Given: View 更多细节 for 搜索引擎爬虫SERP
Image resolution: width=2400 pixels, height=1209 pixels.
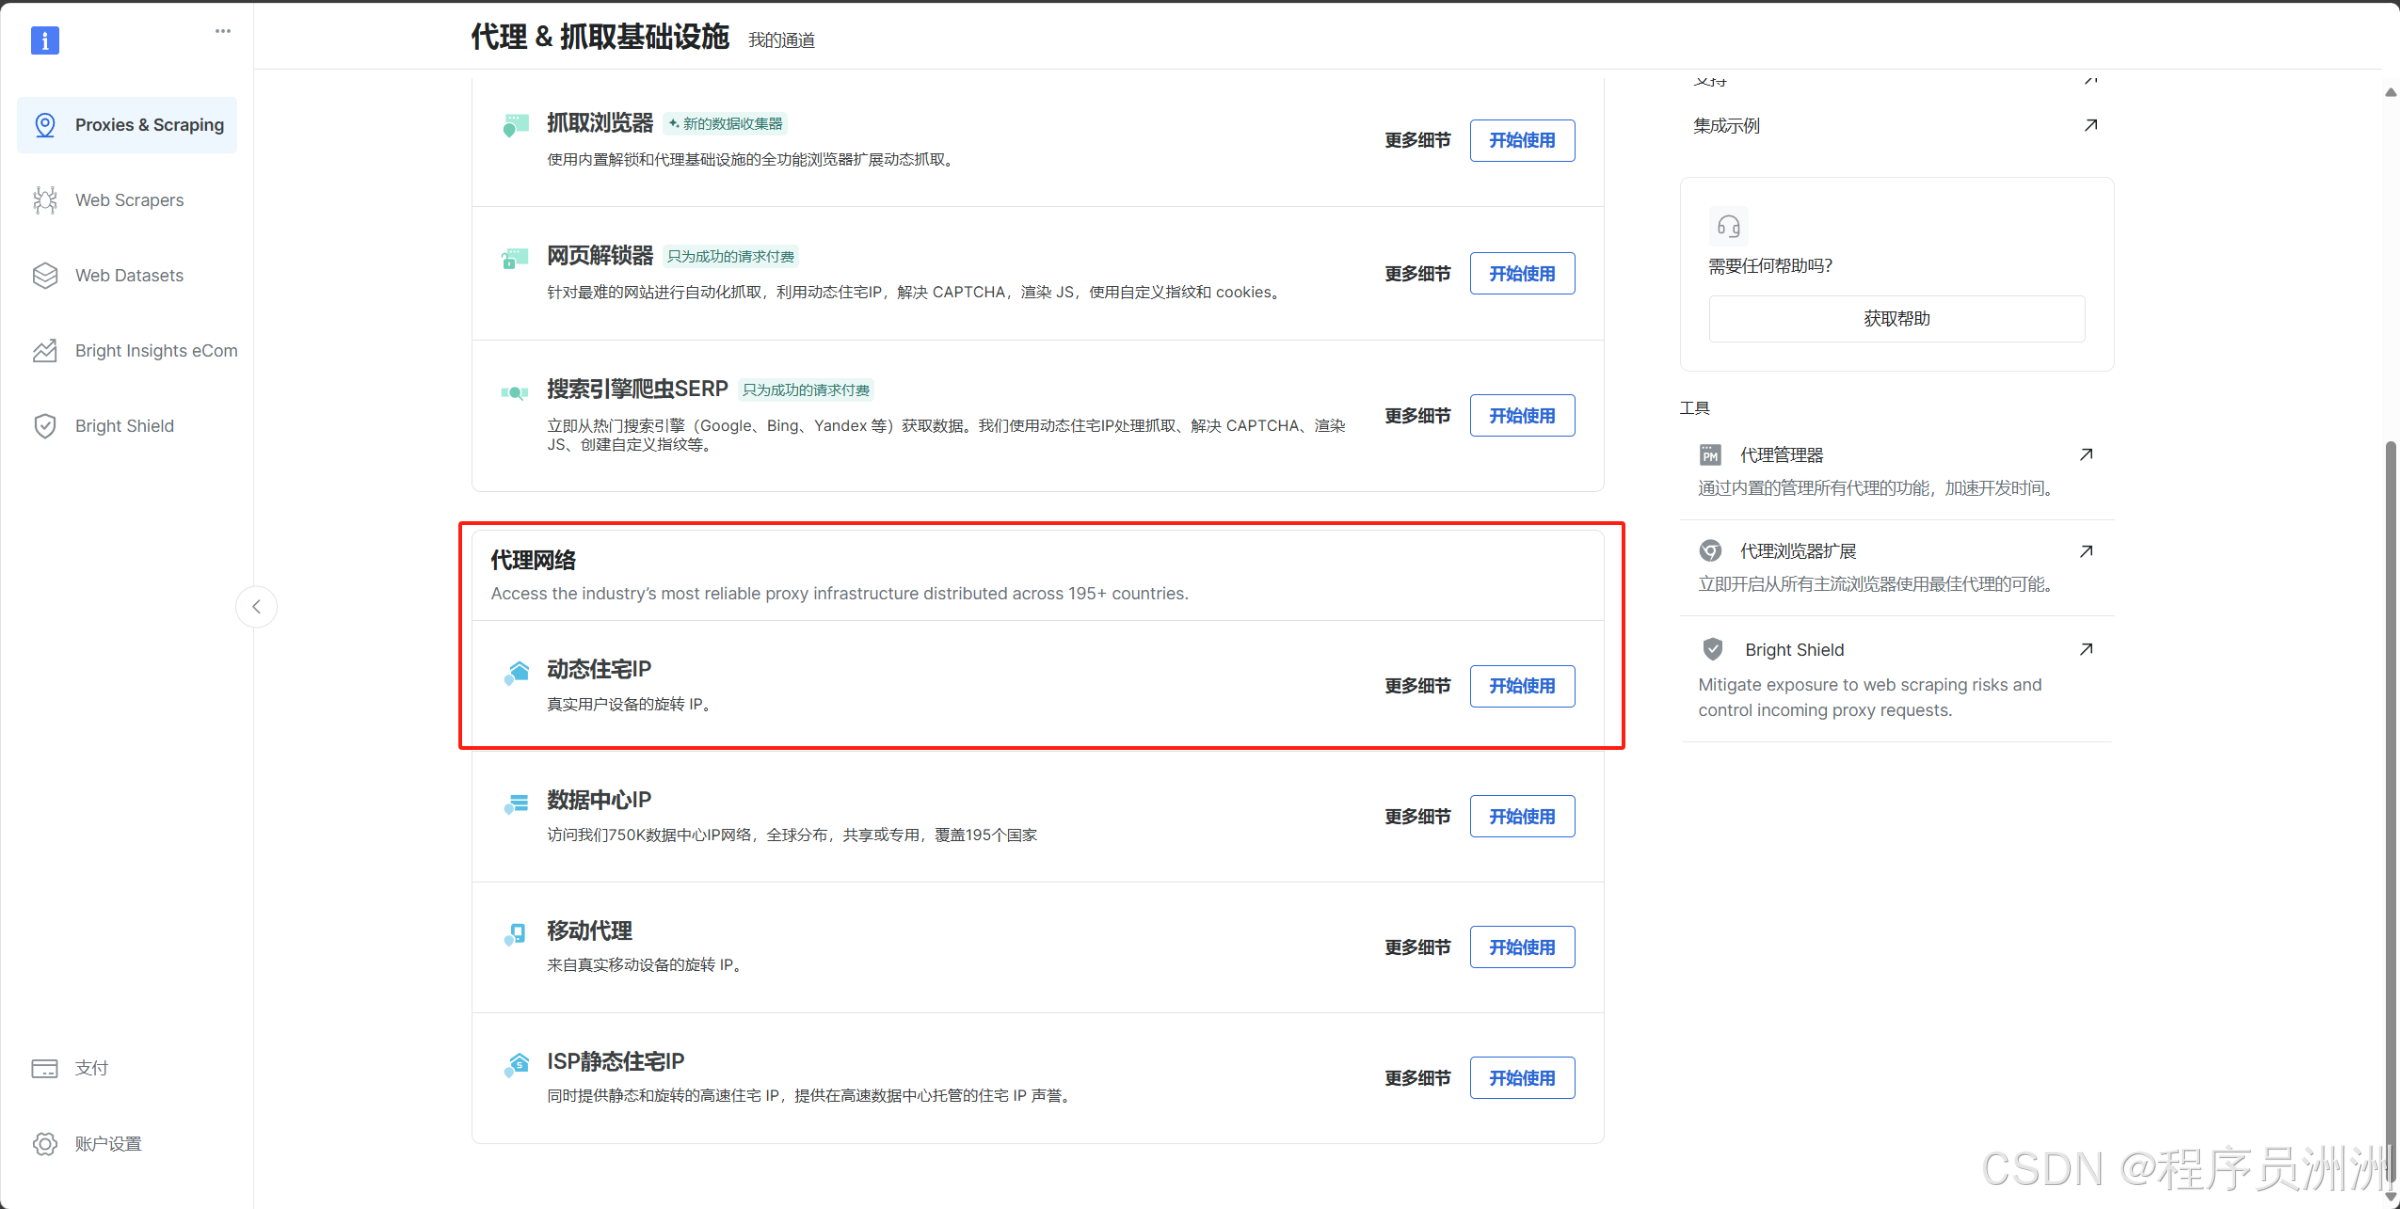Looking at the screenshot, I should (1417, 415).
